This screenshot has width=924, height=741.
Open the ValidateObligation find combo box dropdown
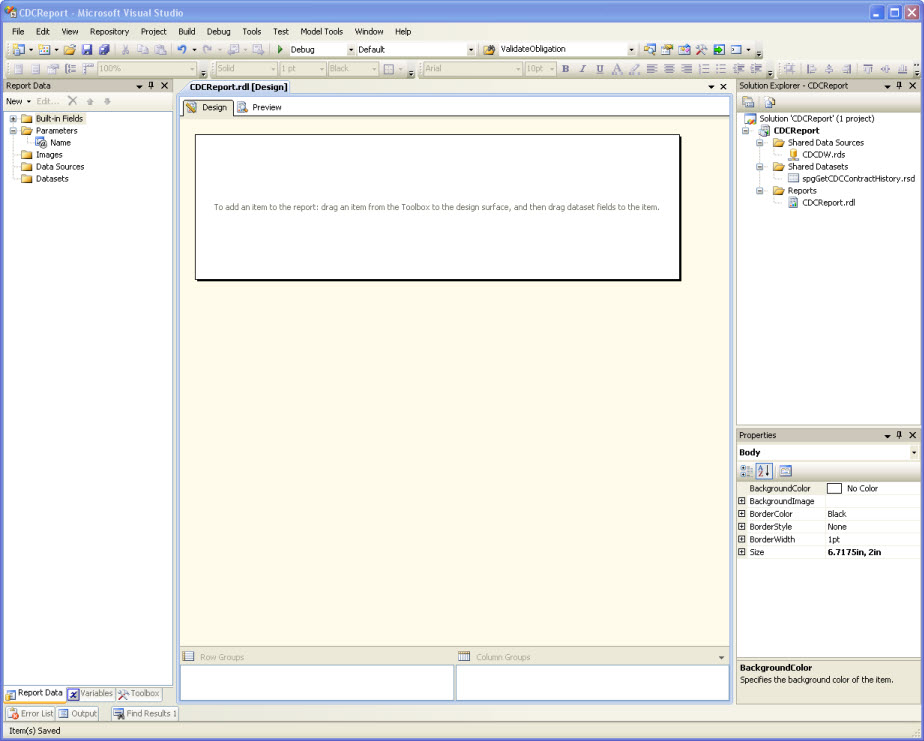point(631,50)
